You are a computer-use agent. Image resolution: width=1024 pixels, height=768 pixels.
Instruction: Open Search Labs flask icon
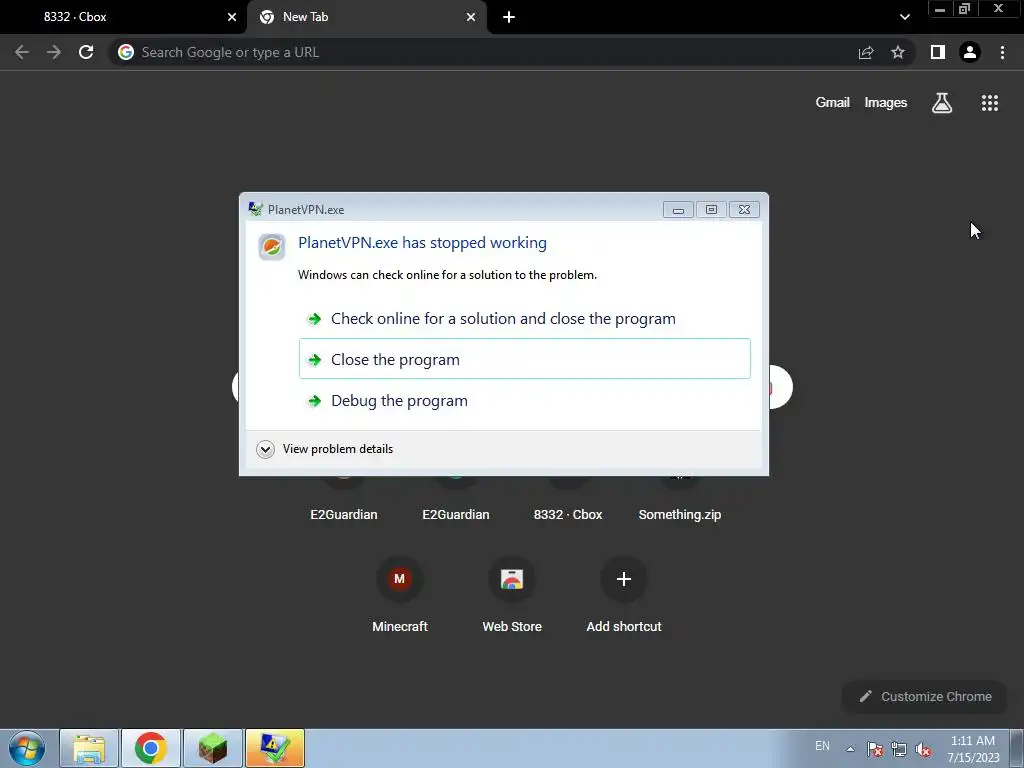942,103
